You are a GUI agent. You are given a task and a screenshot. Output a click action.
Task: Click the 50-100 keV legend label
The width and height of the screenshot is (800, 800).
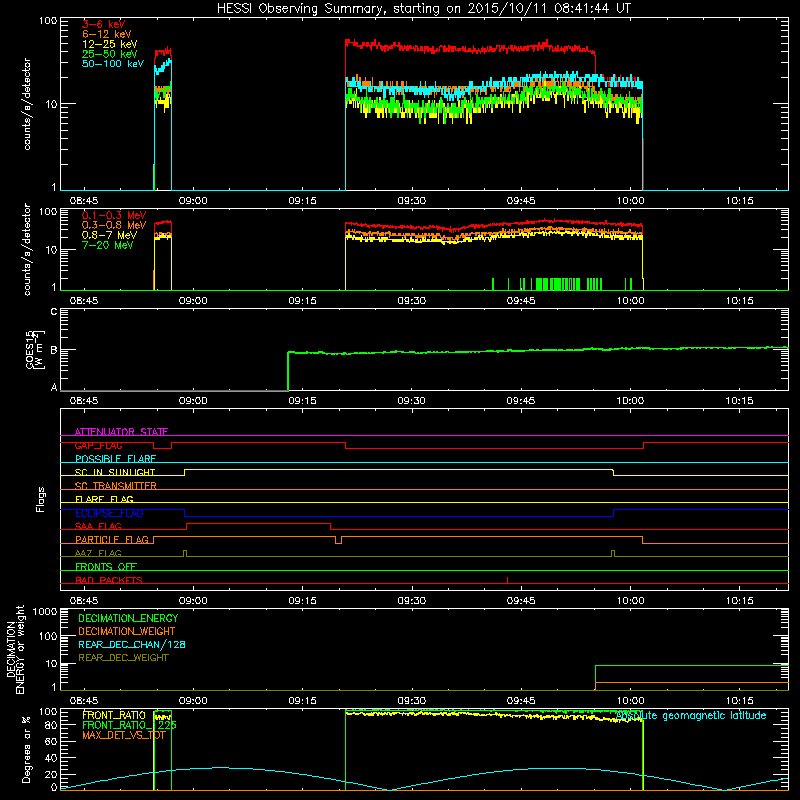pos(113,64)
